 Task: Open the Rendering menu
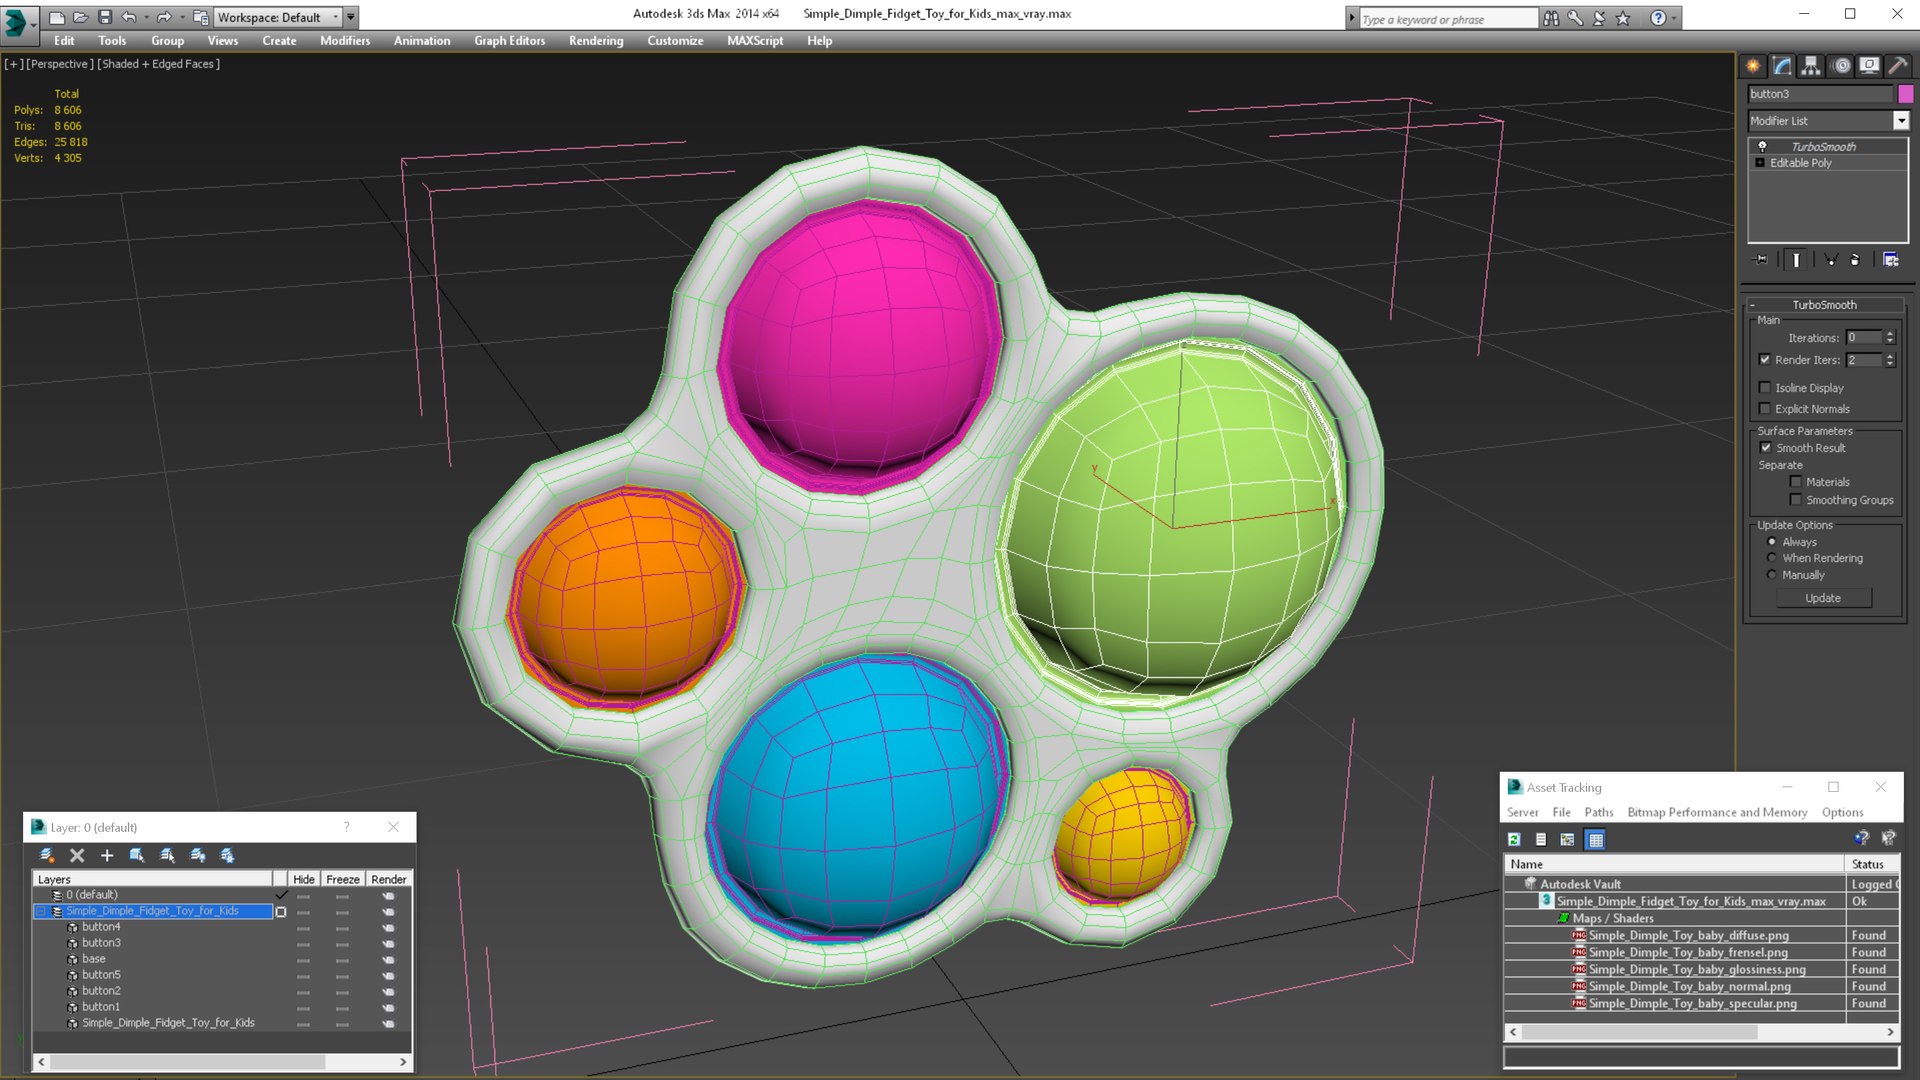coord(596,41)
